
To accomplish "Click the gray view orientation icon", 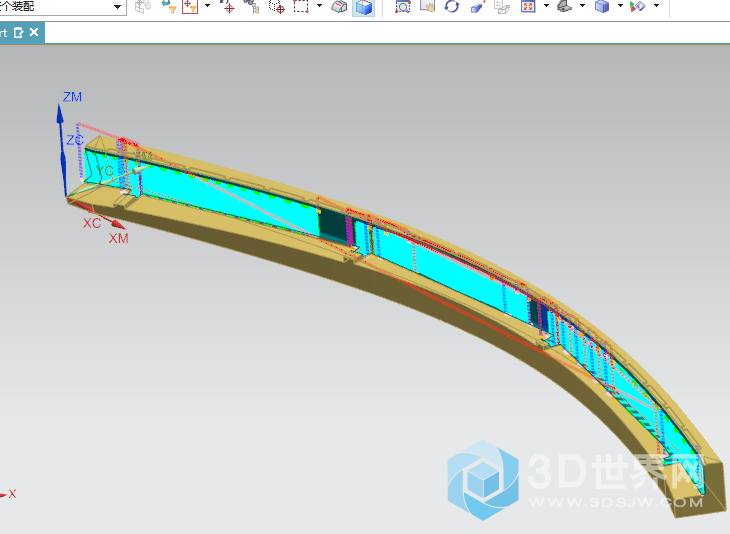I will pyautogui.click(x=564, y=7).
